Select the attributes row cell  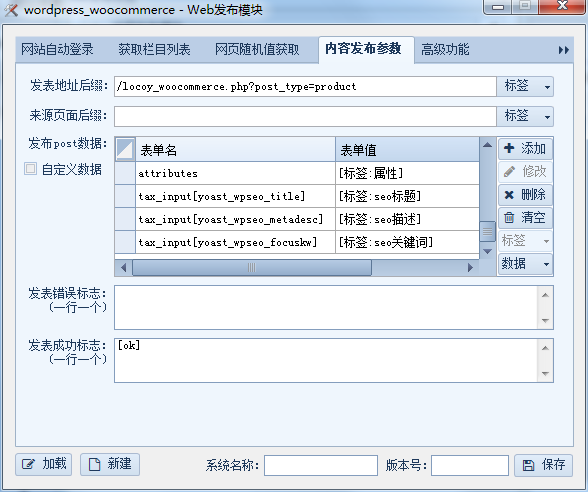pyautogui.click(x=236, y=173)
